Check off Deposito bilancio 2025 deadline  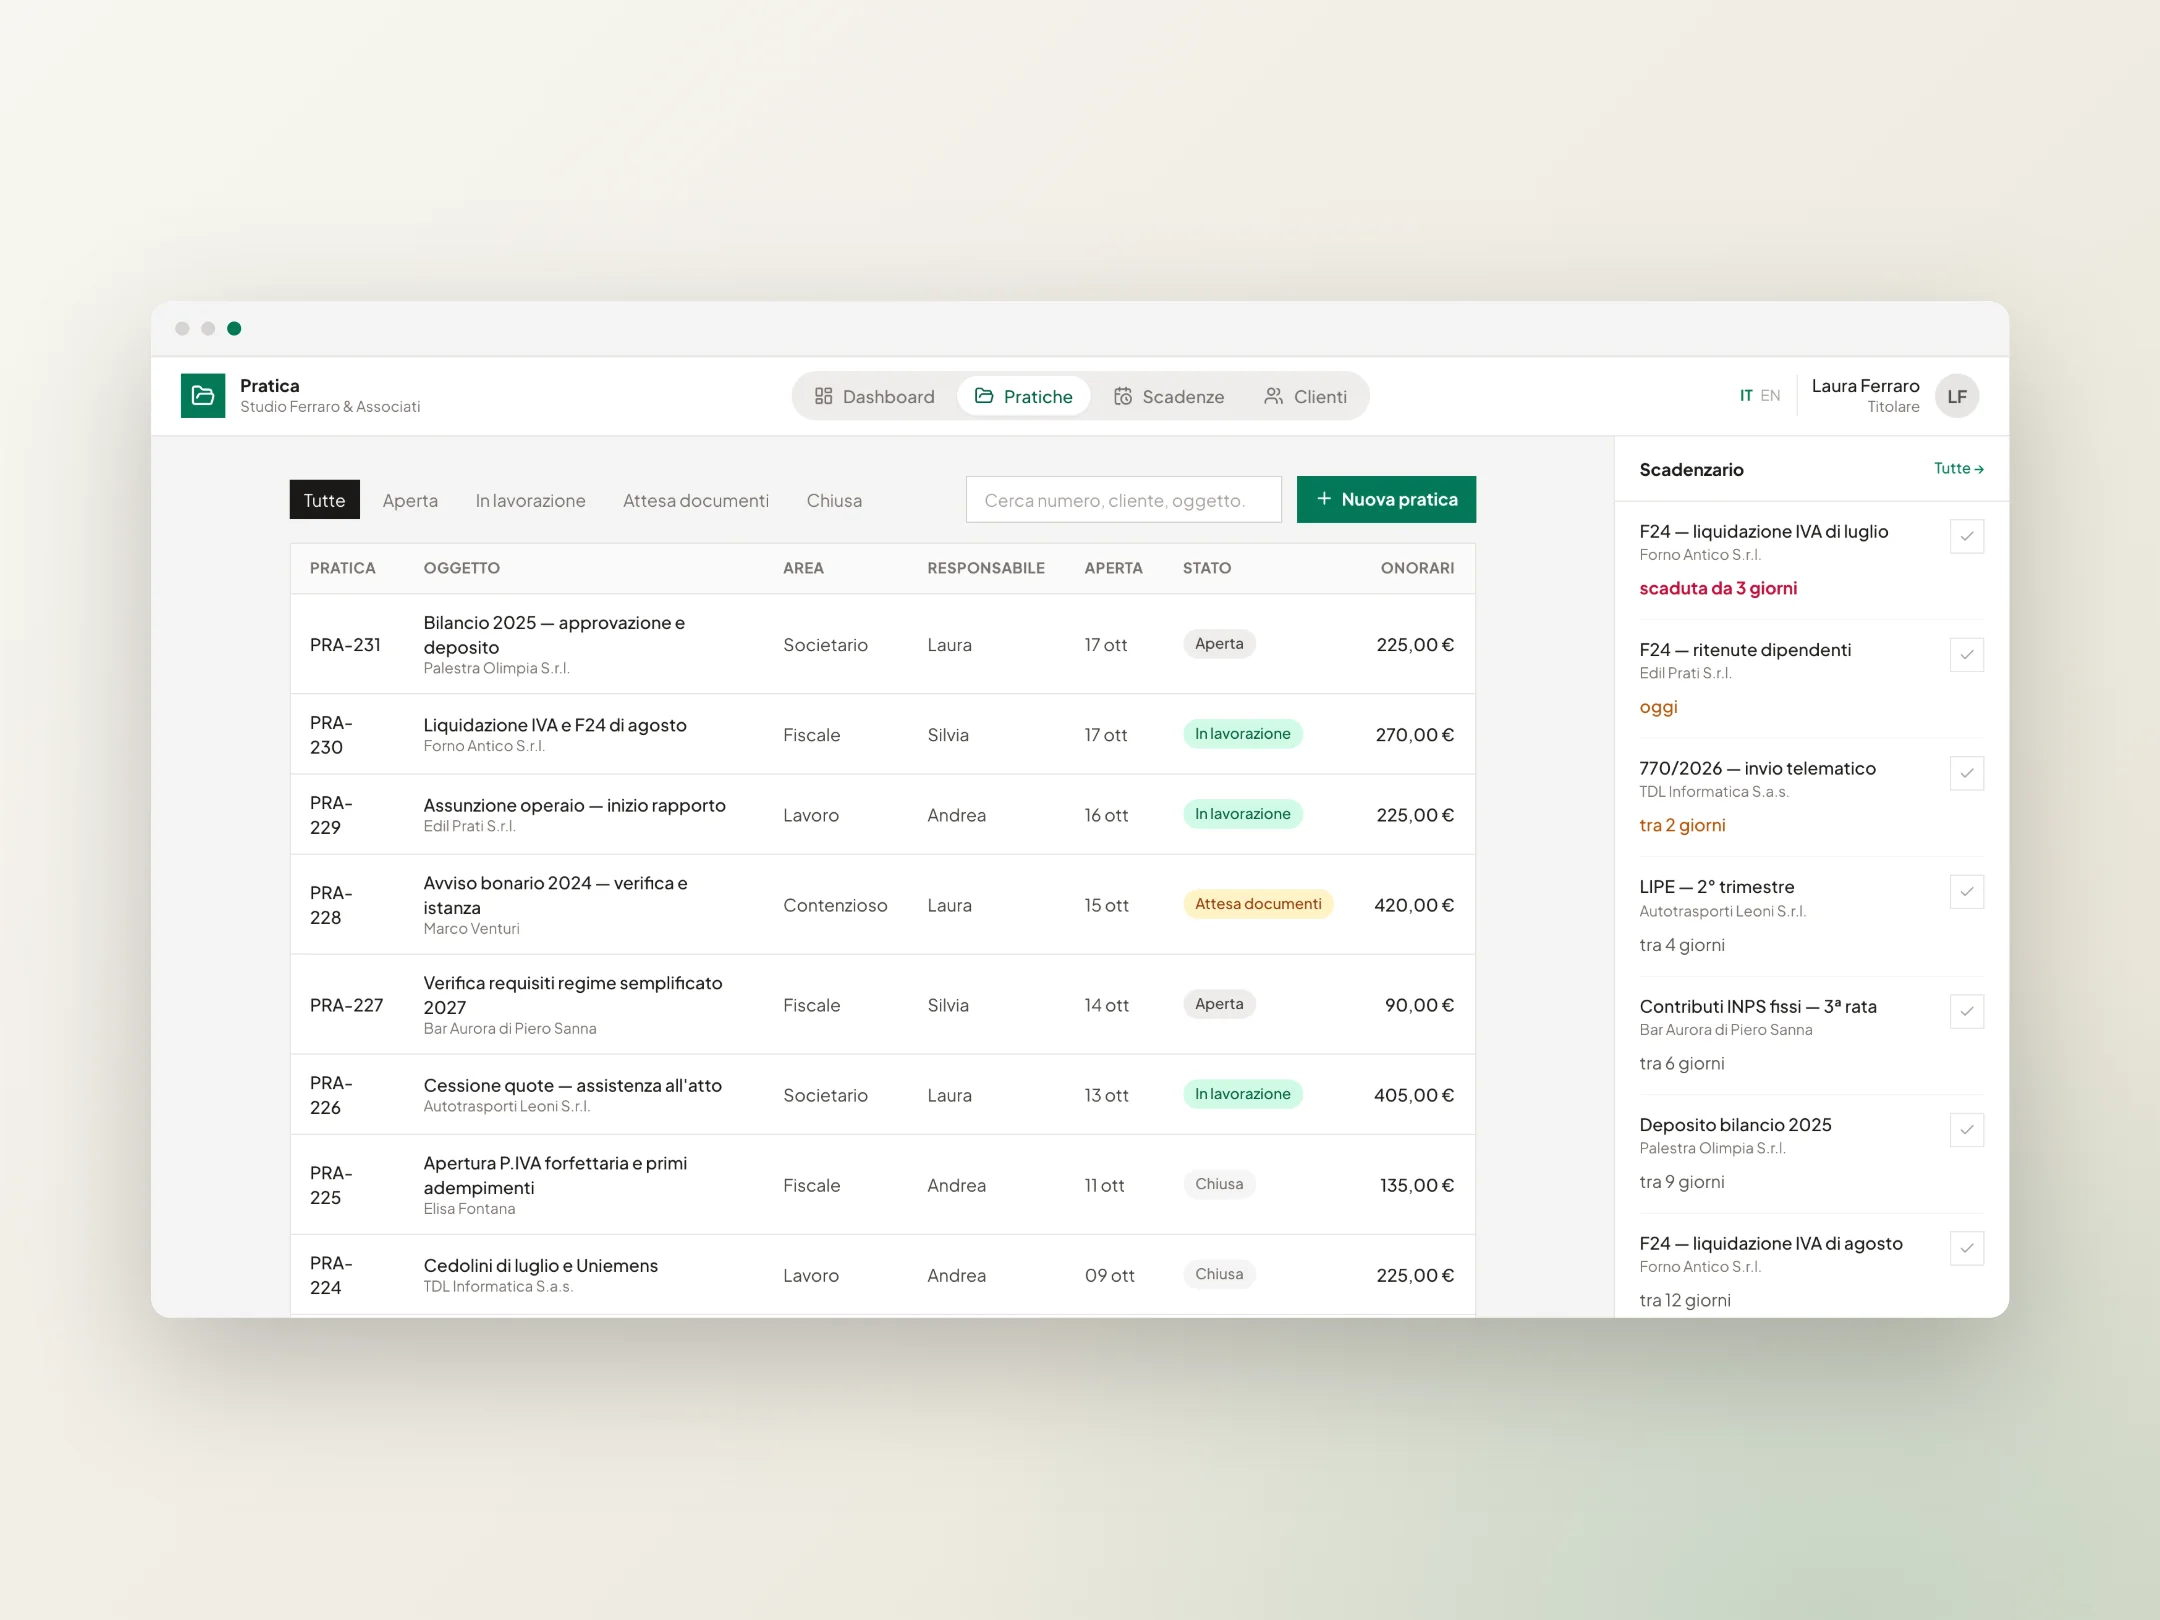1967,1130
